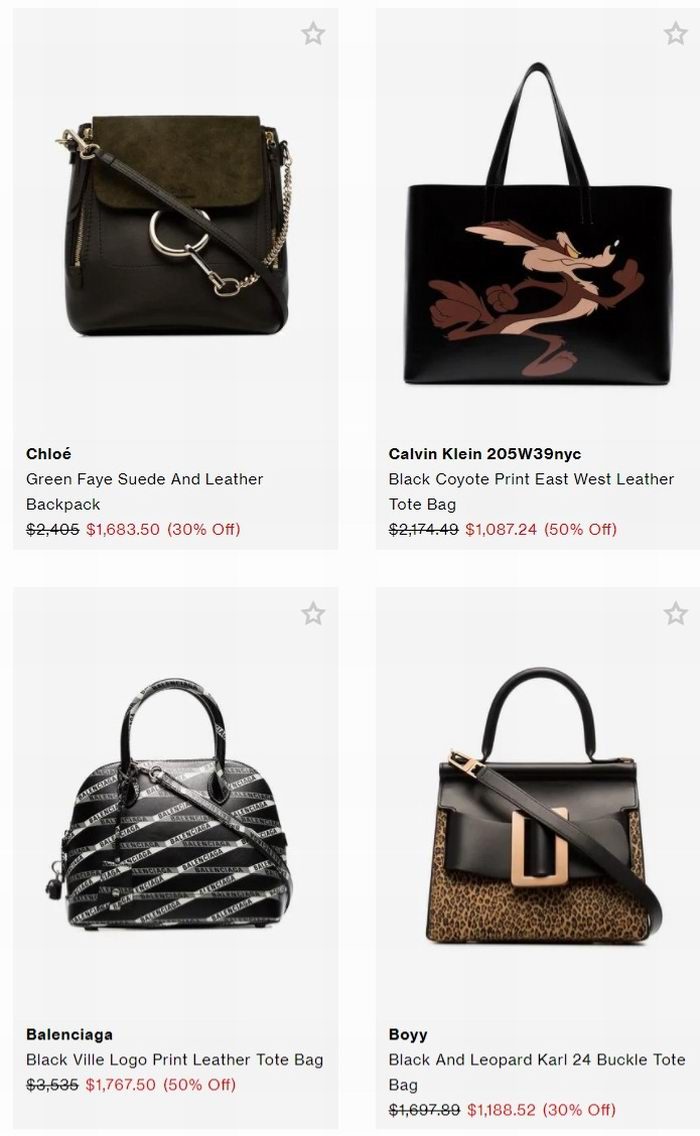Viewport: 700px width, 1136px height.
Task: Save the Boyy Karl bag using its star icon
Action: (675, 614)
